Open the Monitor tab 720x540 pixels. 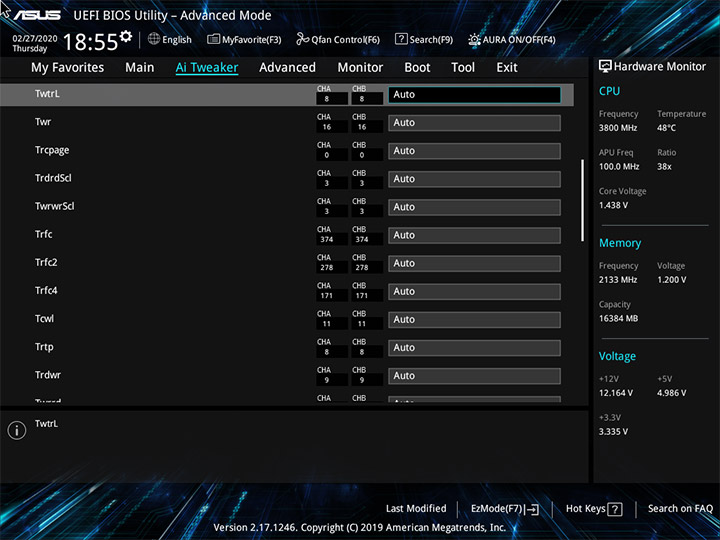tap(360, 68)
